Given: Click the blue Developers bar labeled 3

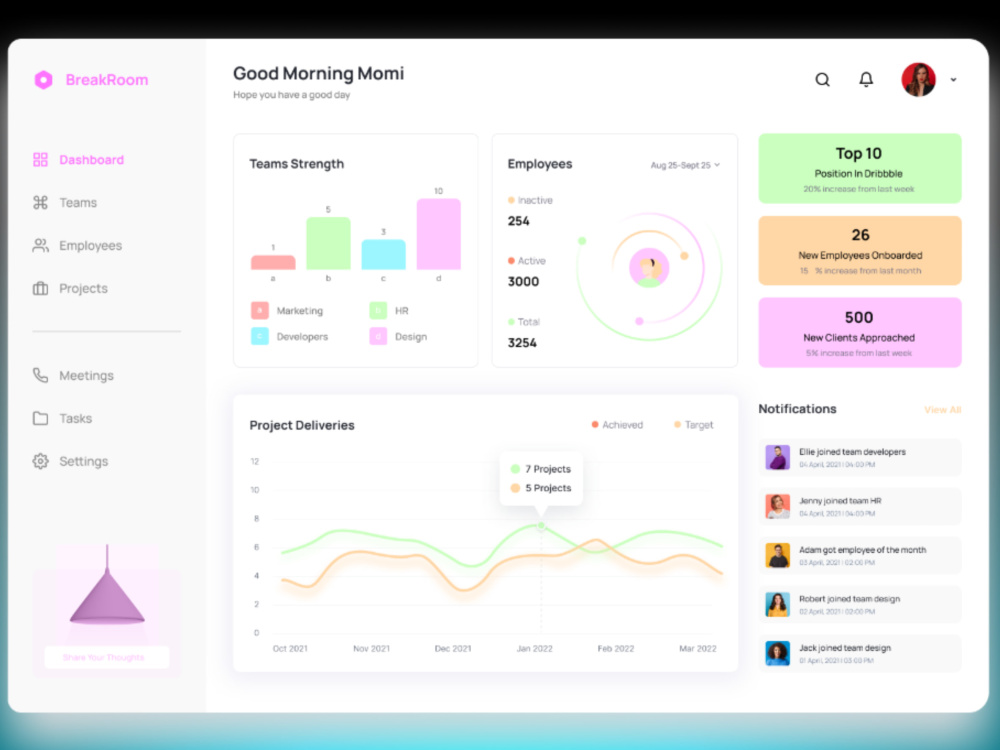Looking at the screenshot, I should coord(383,254).
